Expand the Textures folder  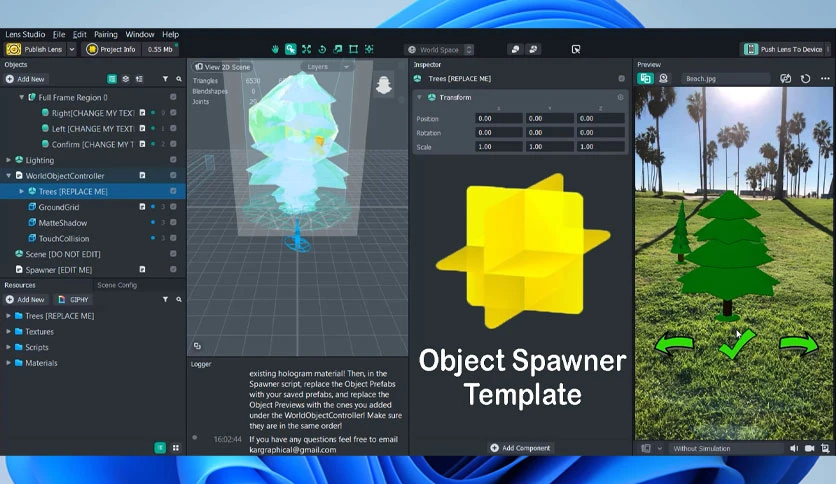8,331
